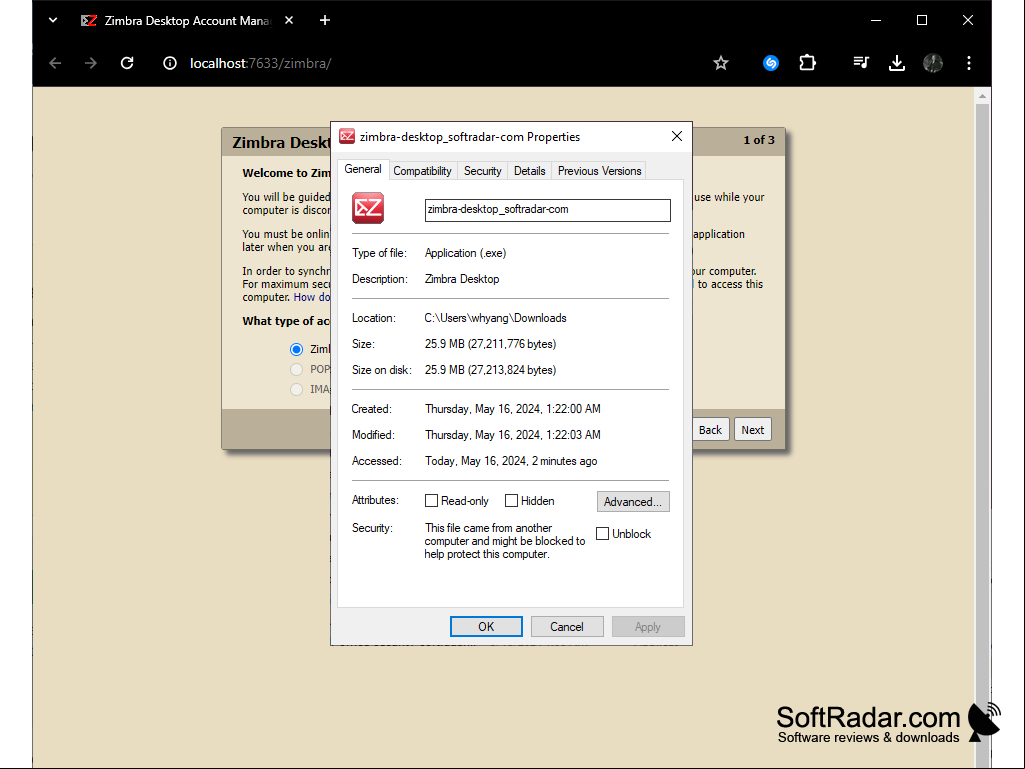Screen dimensions: 1025x769
Task: Click the Size value 25.9 MB (27,211,776 bytes)
Action: point(490,344)
